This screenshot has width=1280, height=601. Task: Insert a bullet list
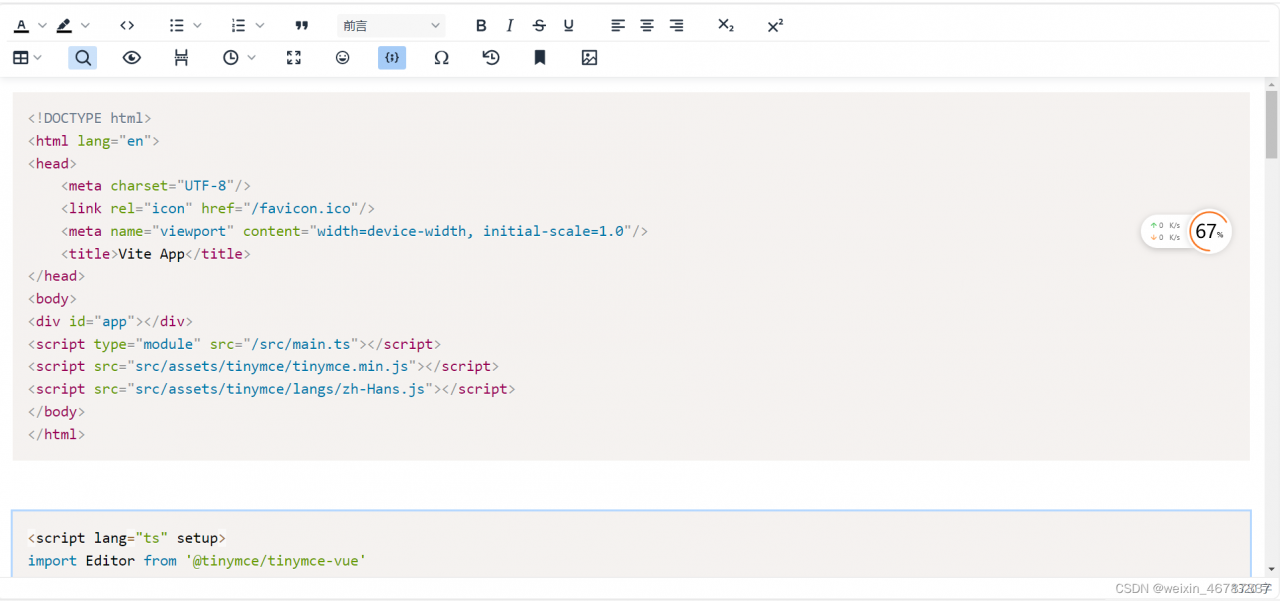tap(177, 25)
